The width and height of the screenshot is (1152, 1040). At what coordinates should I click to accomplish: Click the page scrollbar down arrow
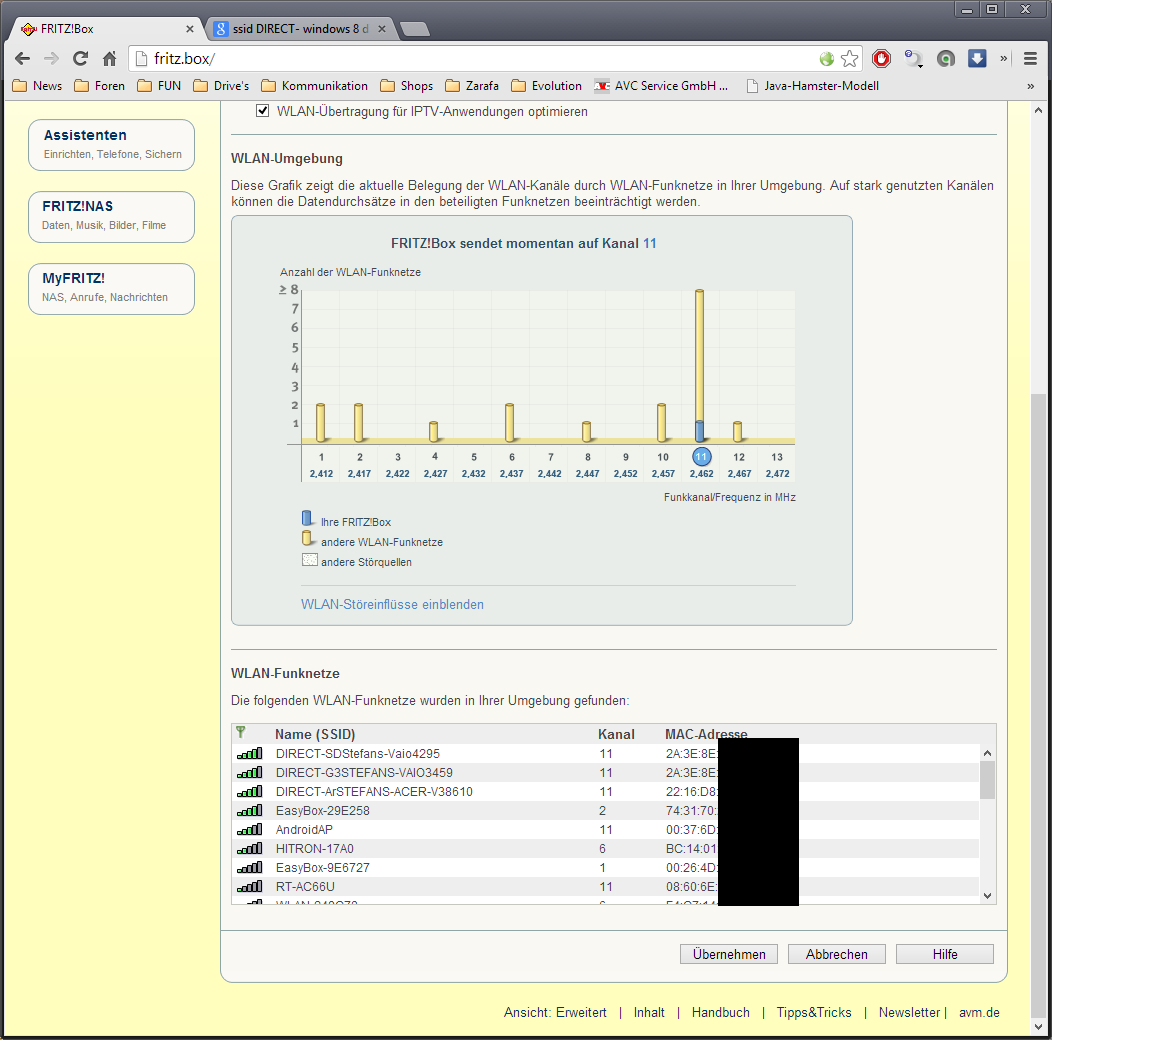[1038, 1027]
